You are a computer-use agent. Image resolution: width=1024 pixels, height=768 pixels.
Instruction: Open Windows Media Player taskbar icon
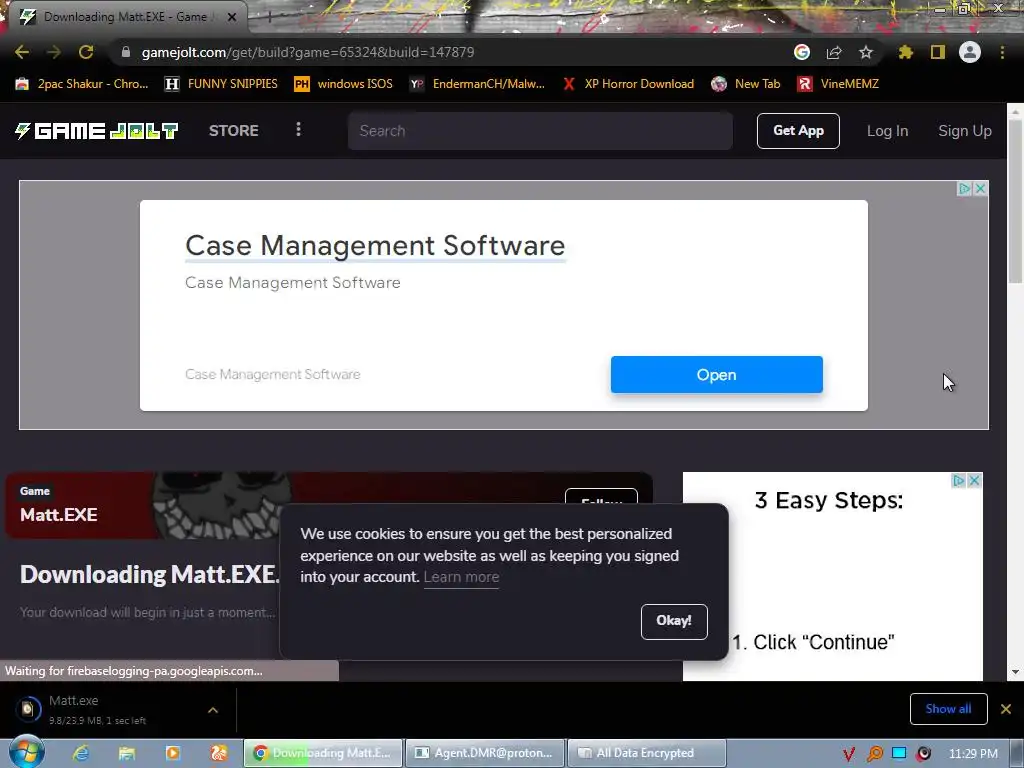pyautogui.click(x=173, y=753)
